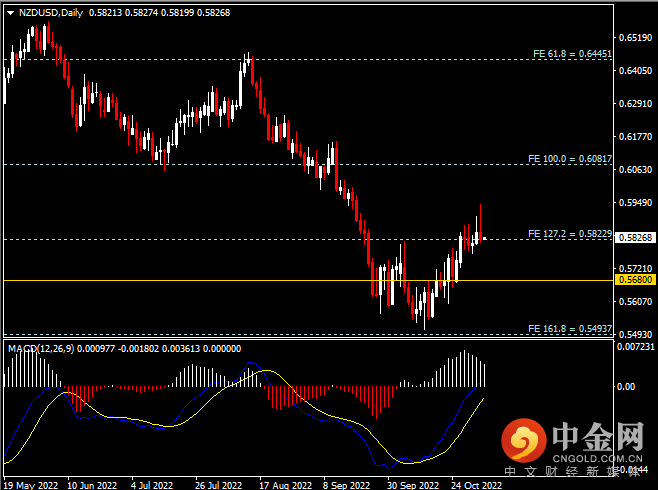658x490 pixels.
Task: Click the 0.65190 price axis label
Action: [635, 38]
